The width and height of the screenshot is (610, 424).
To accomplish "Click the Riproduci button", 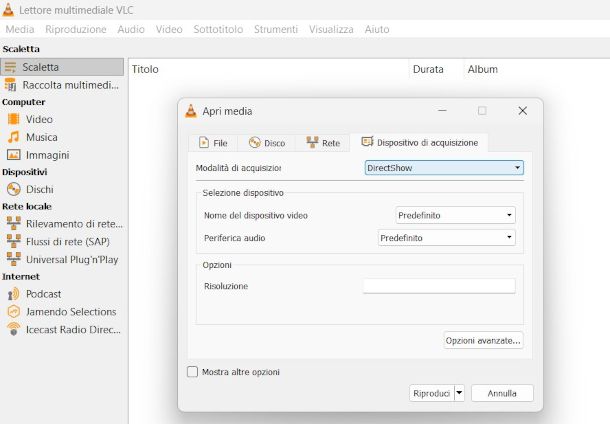I will (x=432, y=393).
